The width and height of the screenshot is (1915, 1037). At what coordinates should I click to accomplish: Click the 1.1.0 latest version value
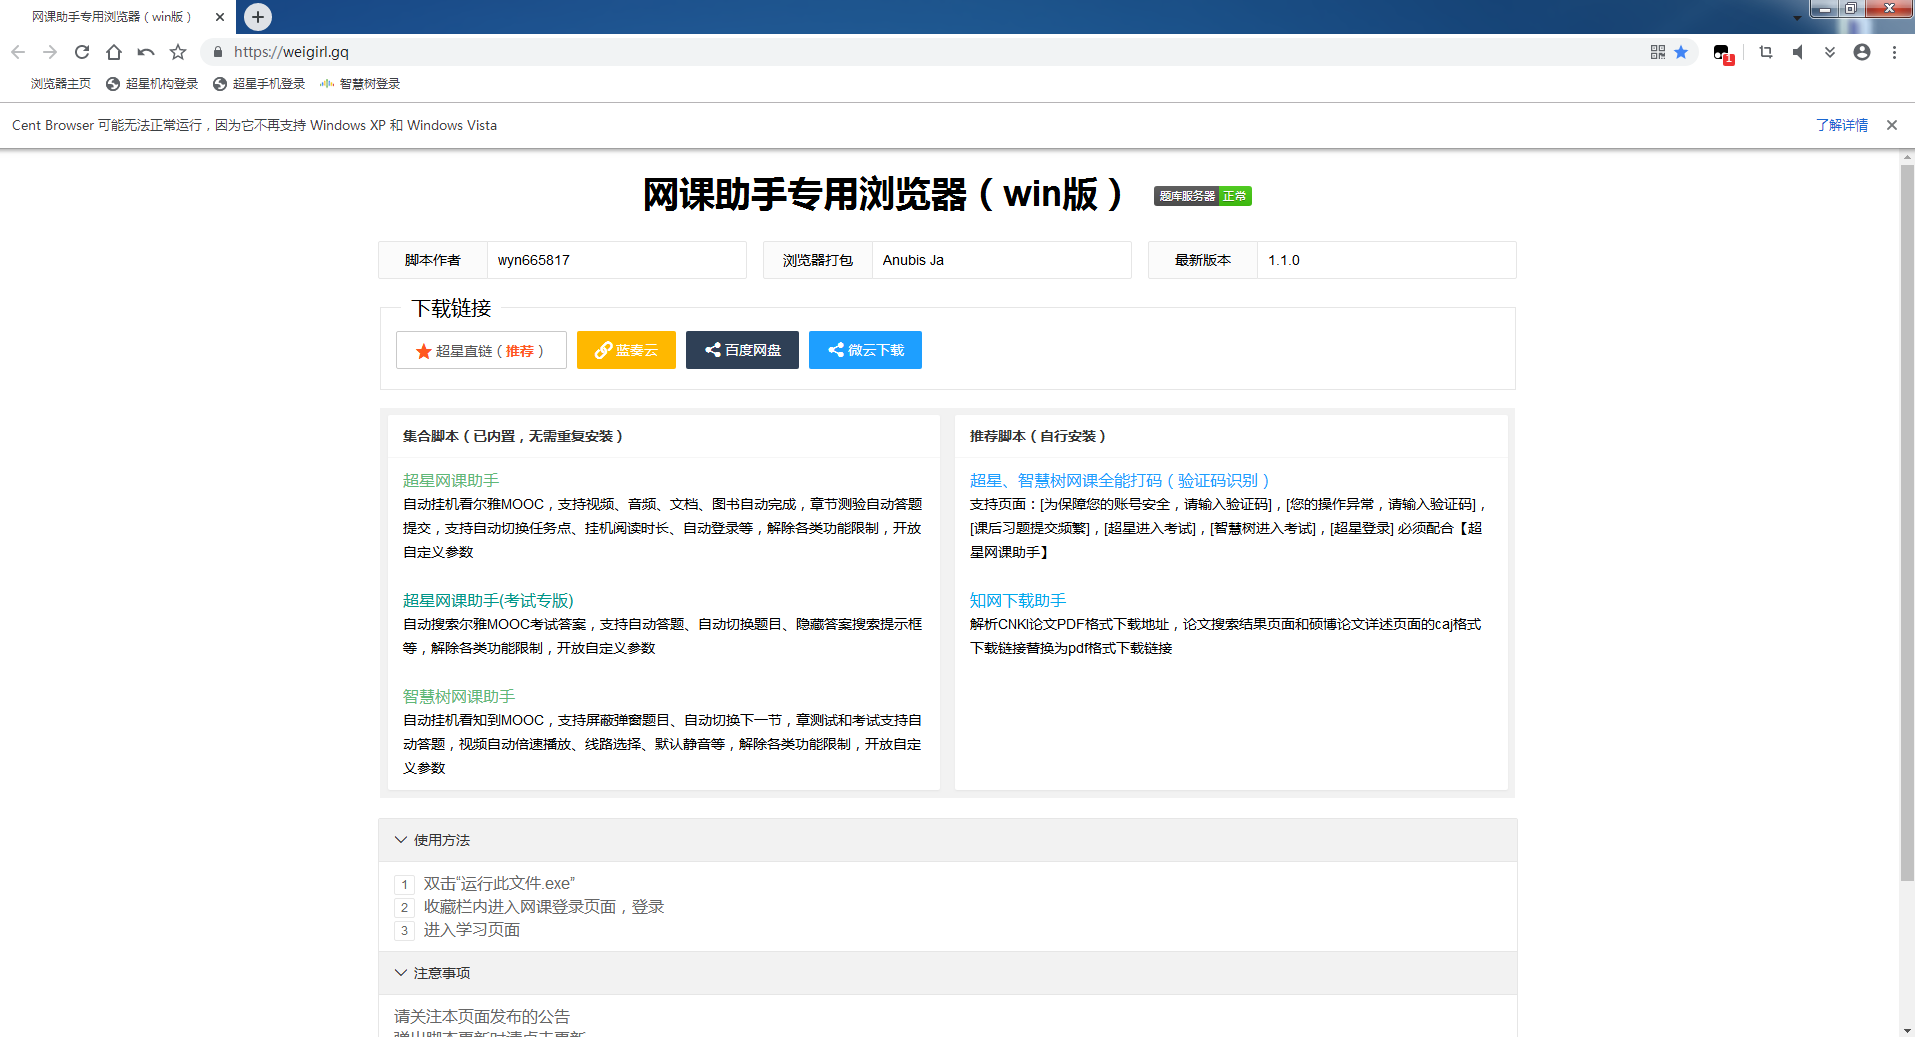1386,260
